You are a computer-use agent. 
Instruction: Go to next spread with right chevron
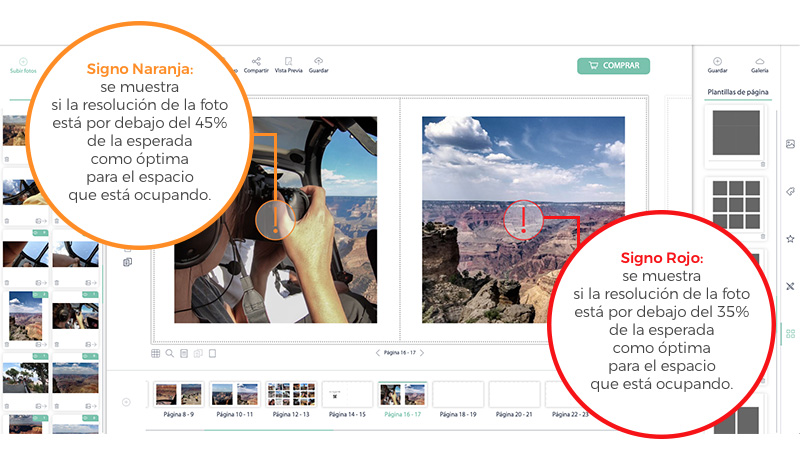422,353
